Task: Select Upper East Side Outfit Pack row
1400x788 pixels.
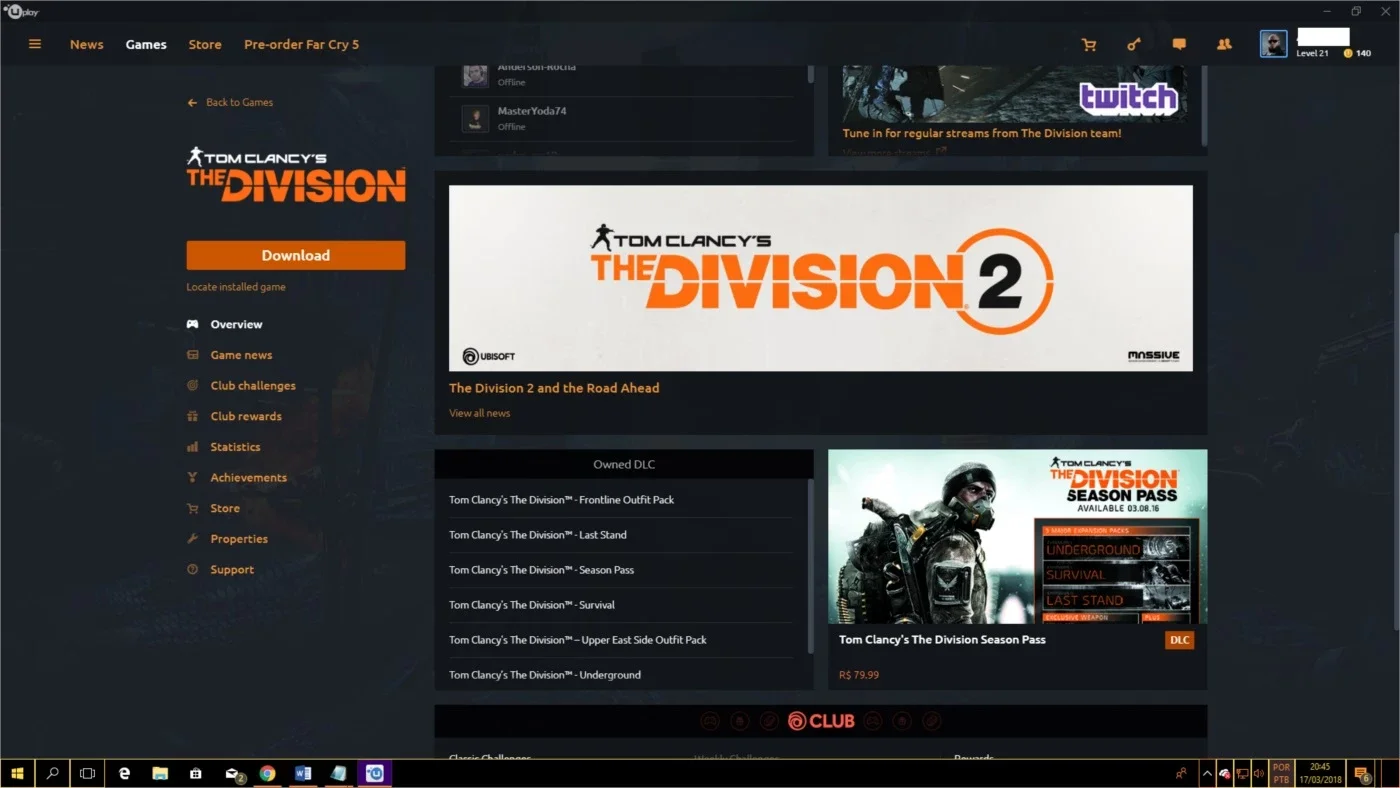Action: click(621, 640)
